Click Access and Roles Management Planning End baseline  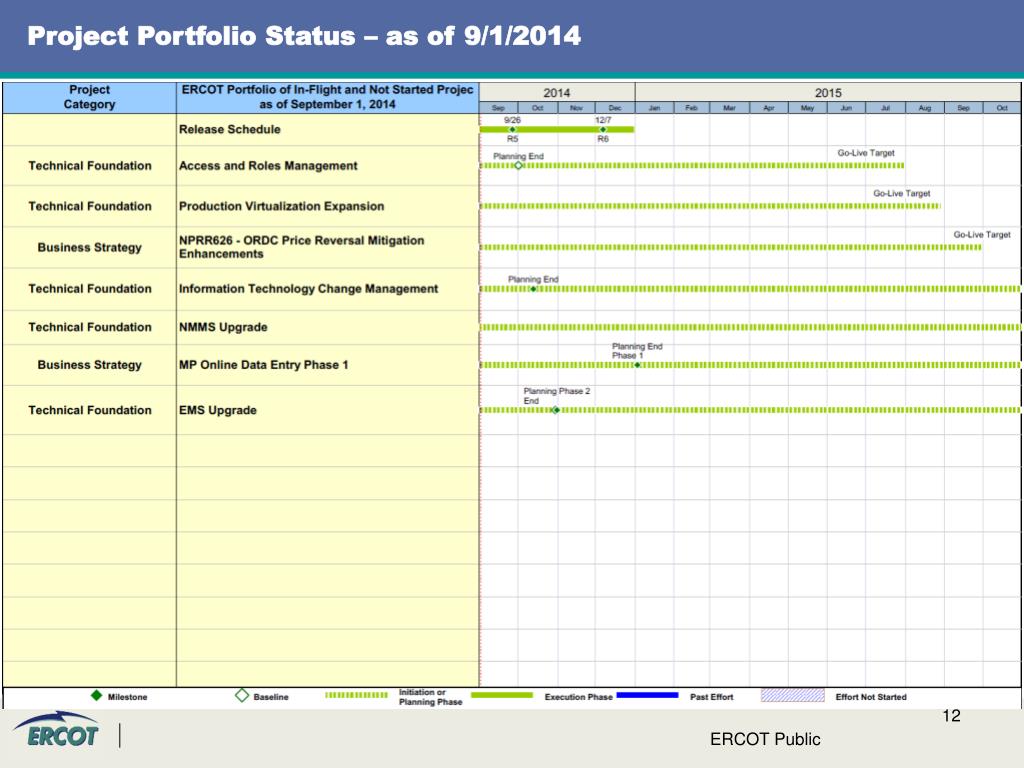tap(519, 166)
